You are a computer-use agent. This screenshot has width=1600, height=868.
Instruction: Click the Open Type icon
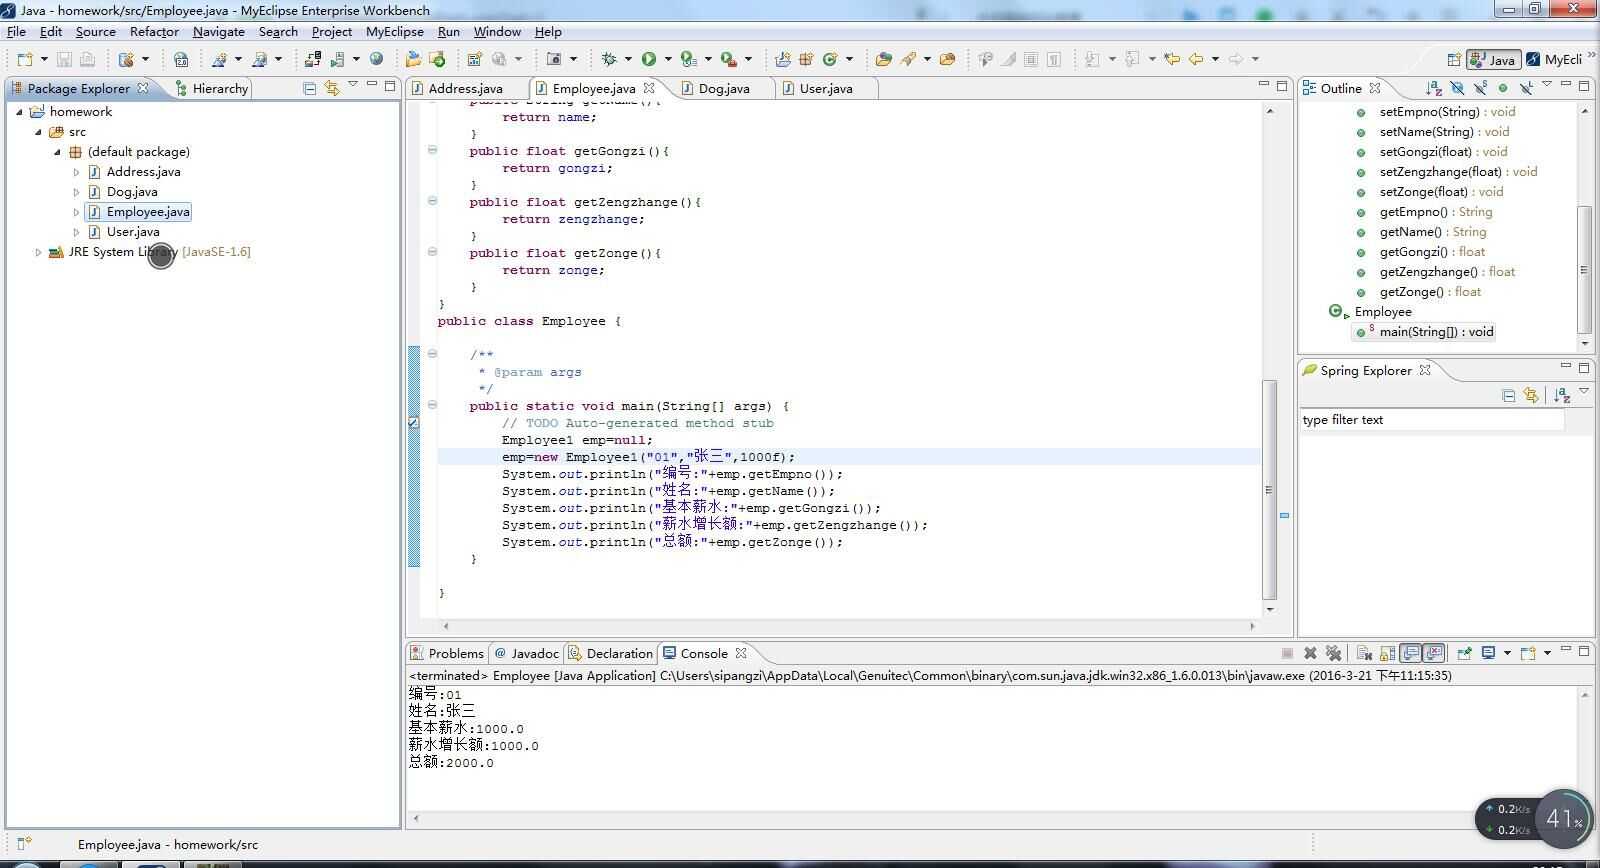883,59
